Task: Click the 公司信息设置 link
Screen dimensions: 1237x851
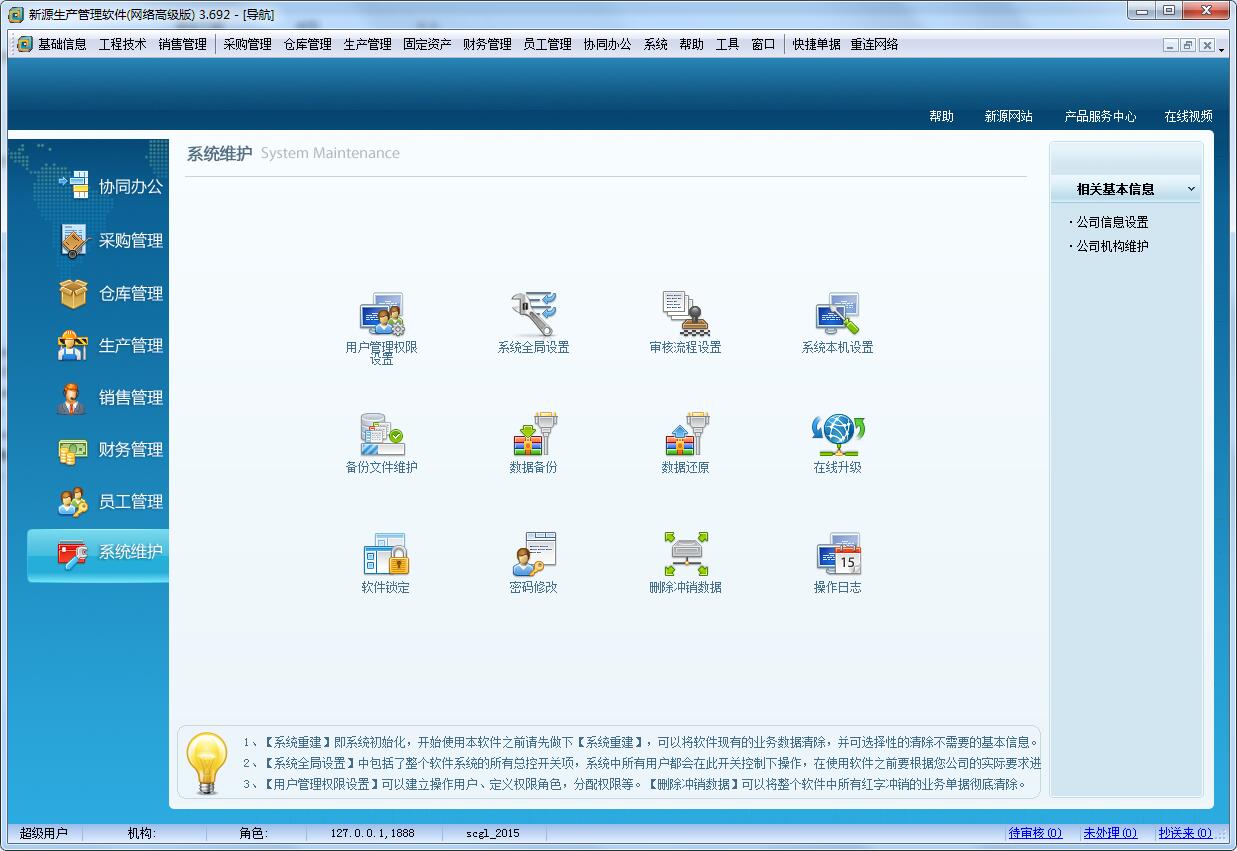Action: pyautogui.click(x=1112, y=222)
